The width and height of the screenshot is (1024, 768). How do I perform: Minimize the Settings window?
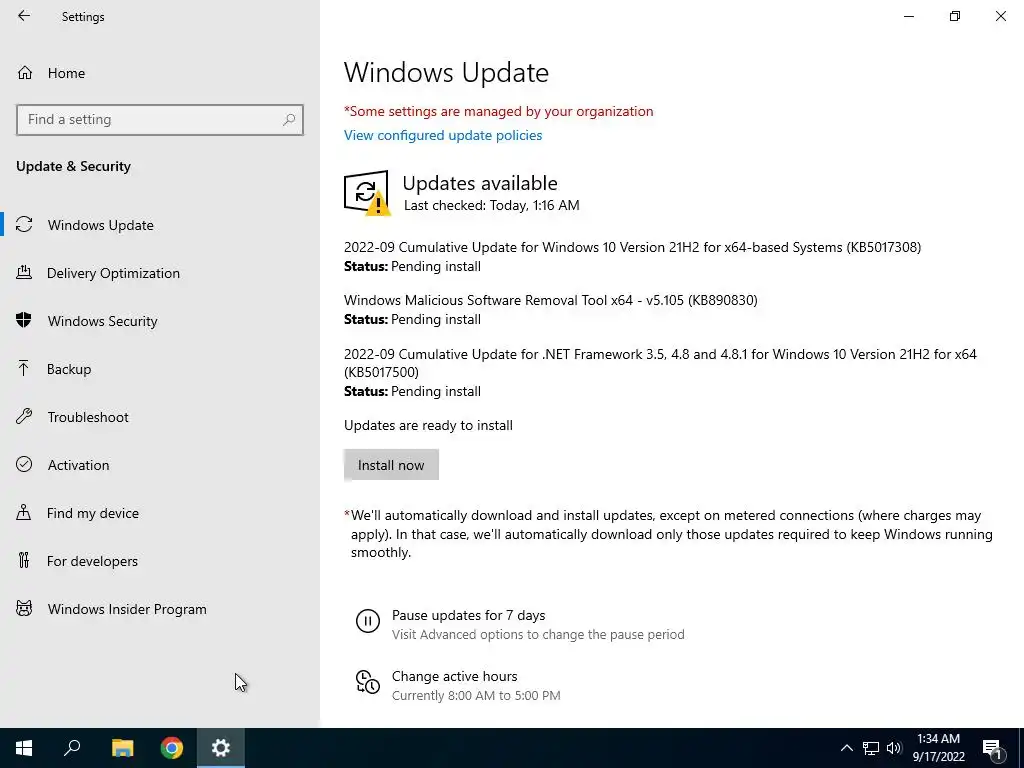[908, 16]
